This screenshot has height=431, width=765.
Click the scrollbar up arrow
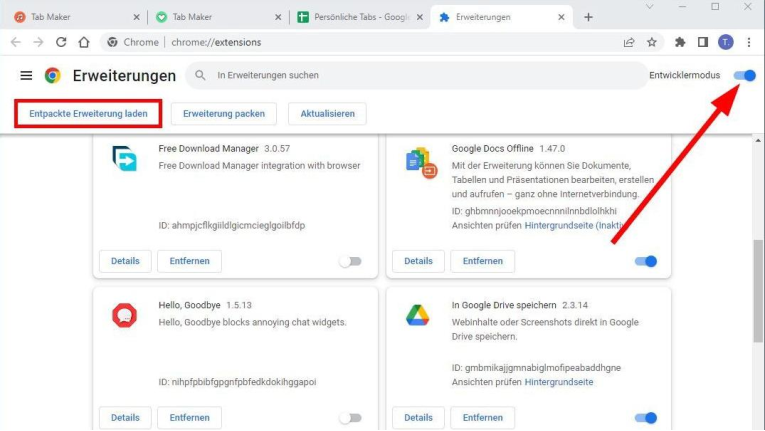point(758,141)
